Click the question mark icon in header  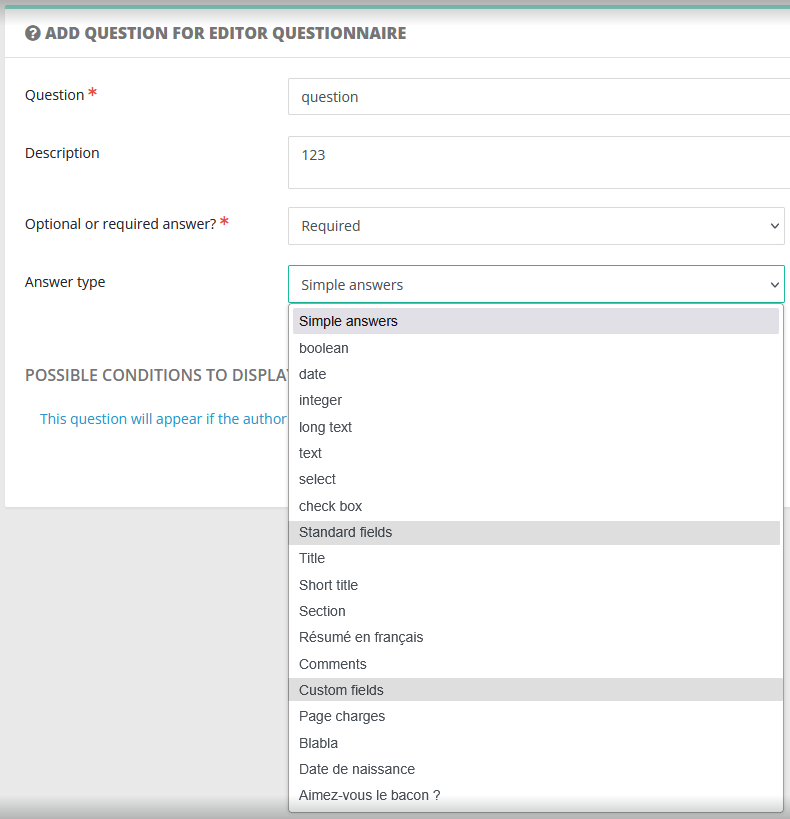[33, 33]
